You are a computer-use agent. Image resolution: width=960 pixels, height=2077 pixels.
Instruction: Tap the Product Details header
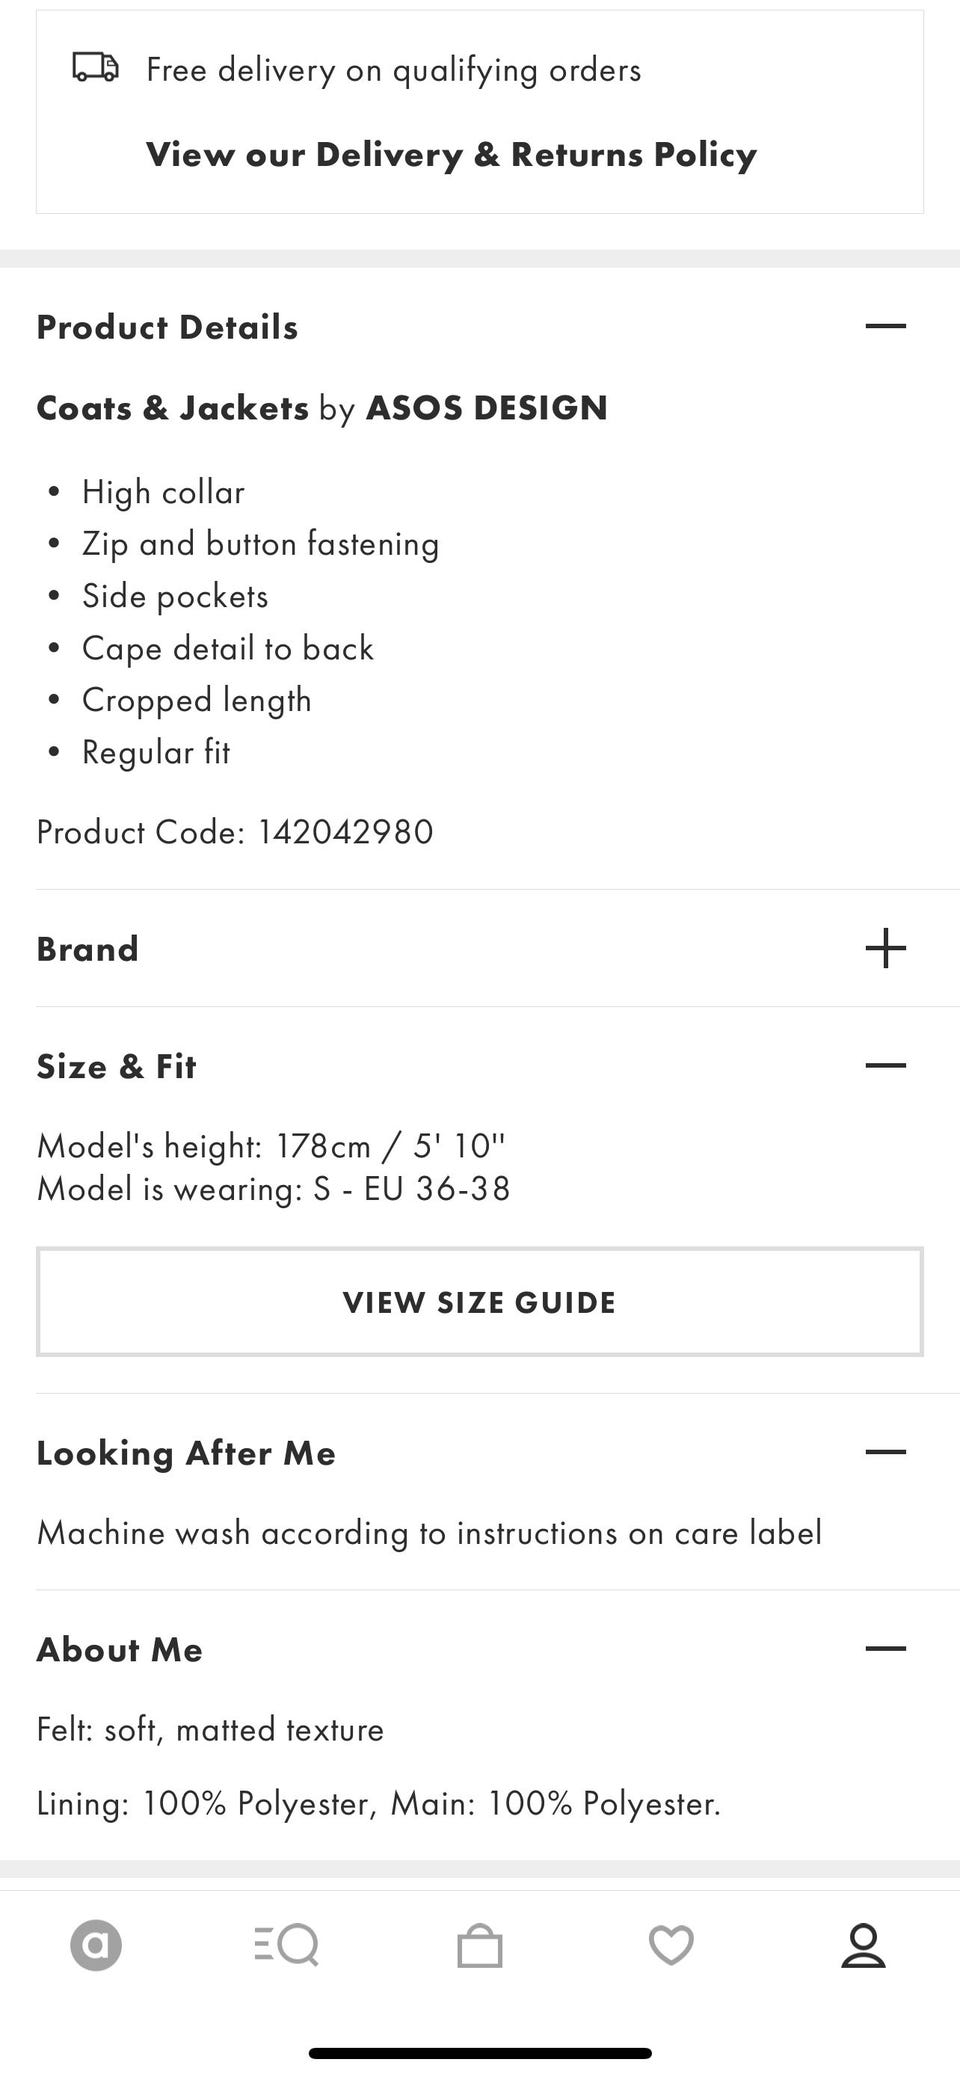[x=167, y=327]
